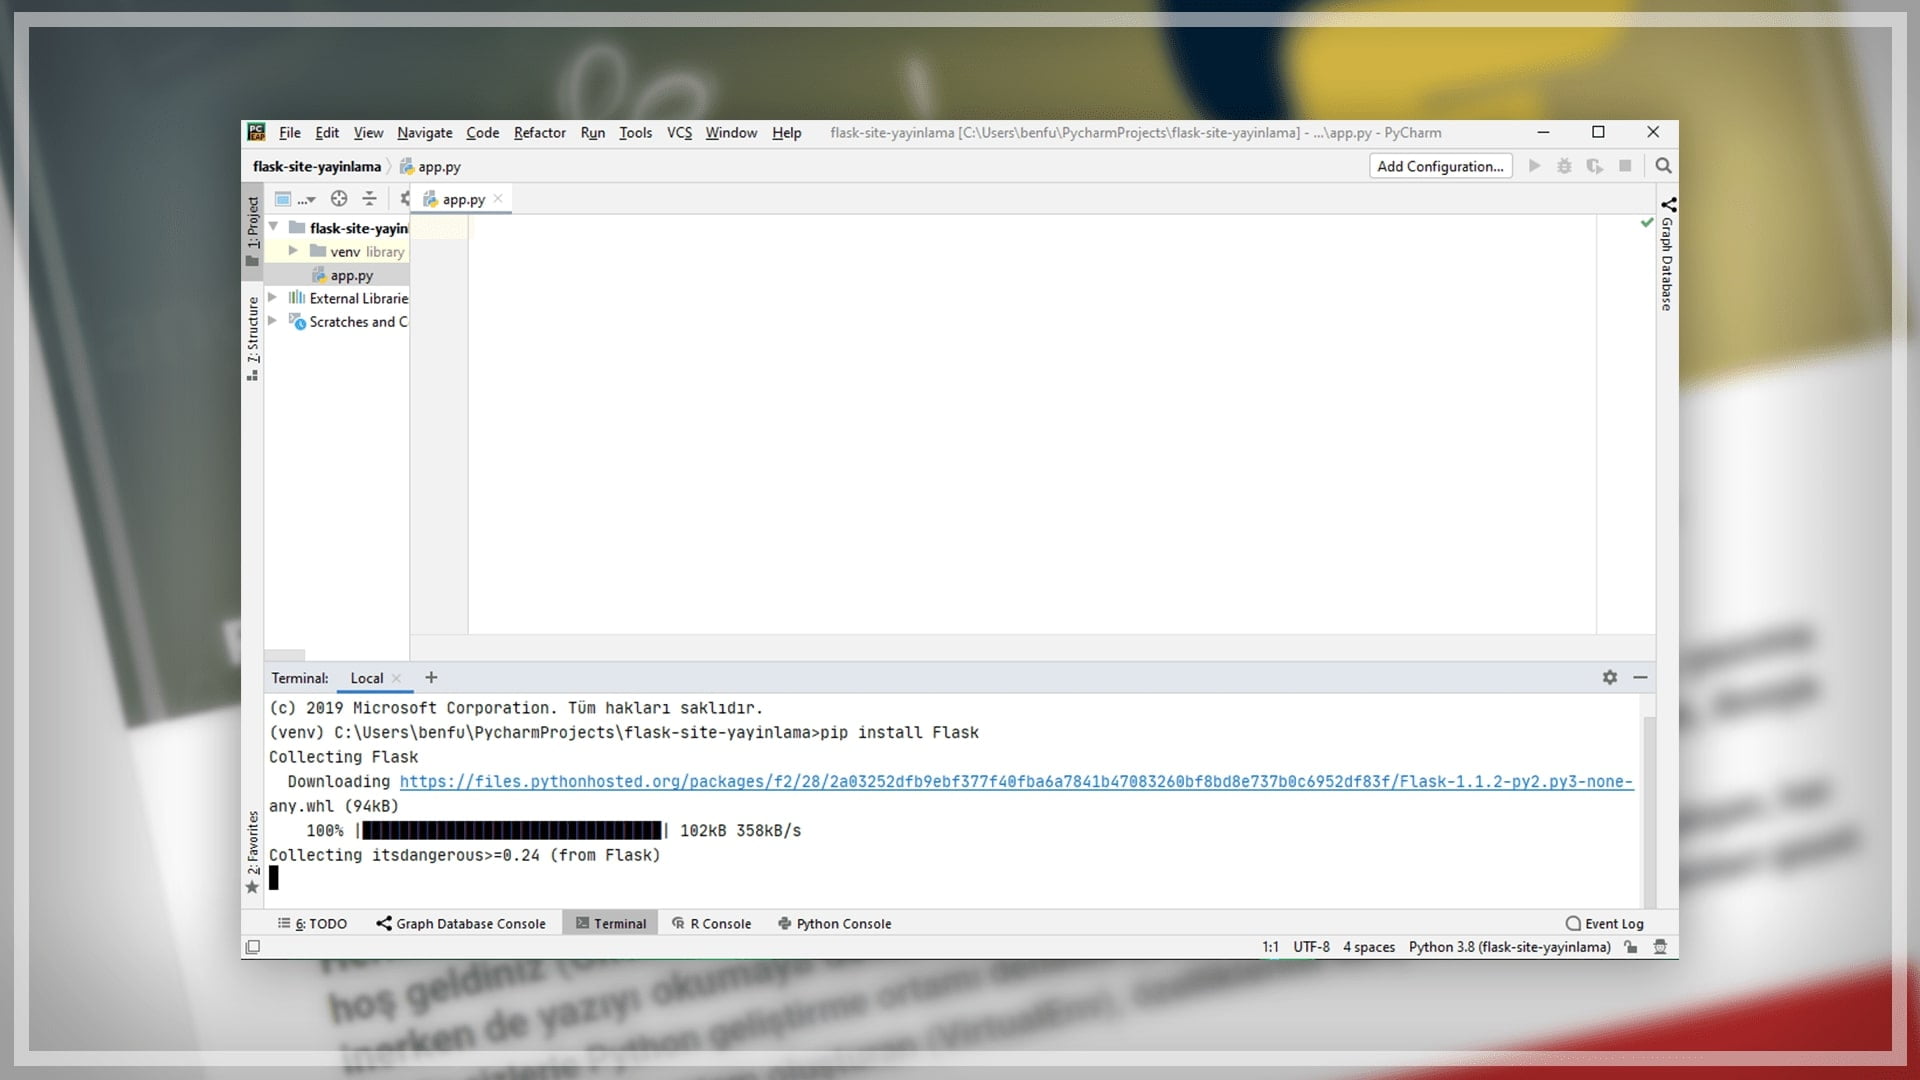This screenshot has height=1080, width=1920.
Task: Open the Refactor menu
Action: tap(539, 133)
